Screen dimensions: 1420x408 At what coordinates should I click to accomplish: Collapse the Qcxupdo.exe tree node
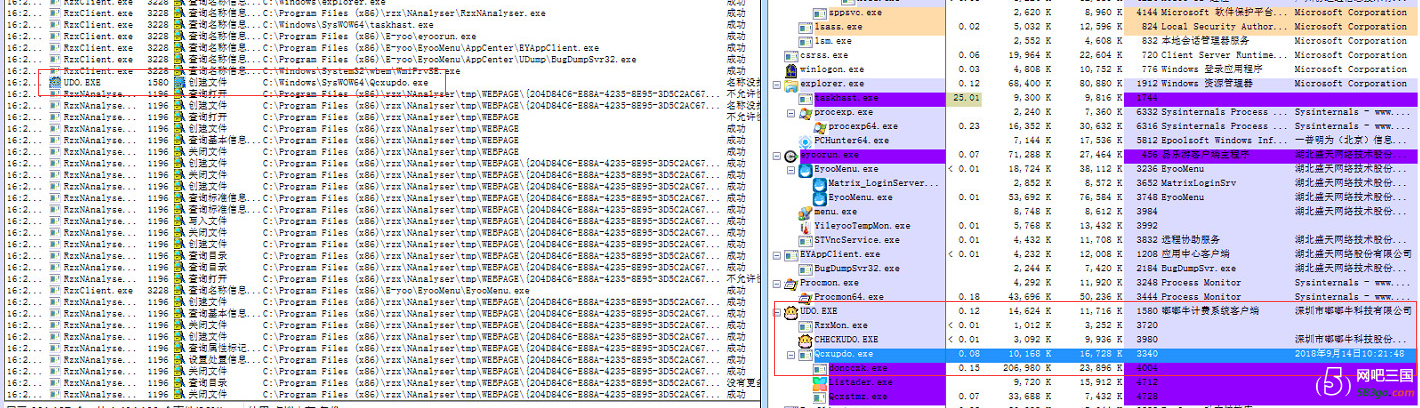point(792,354)
